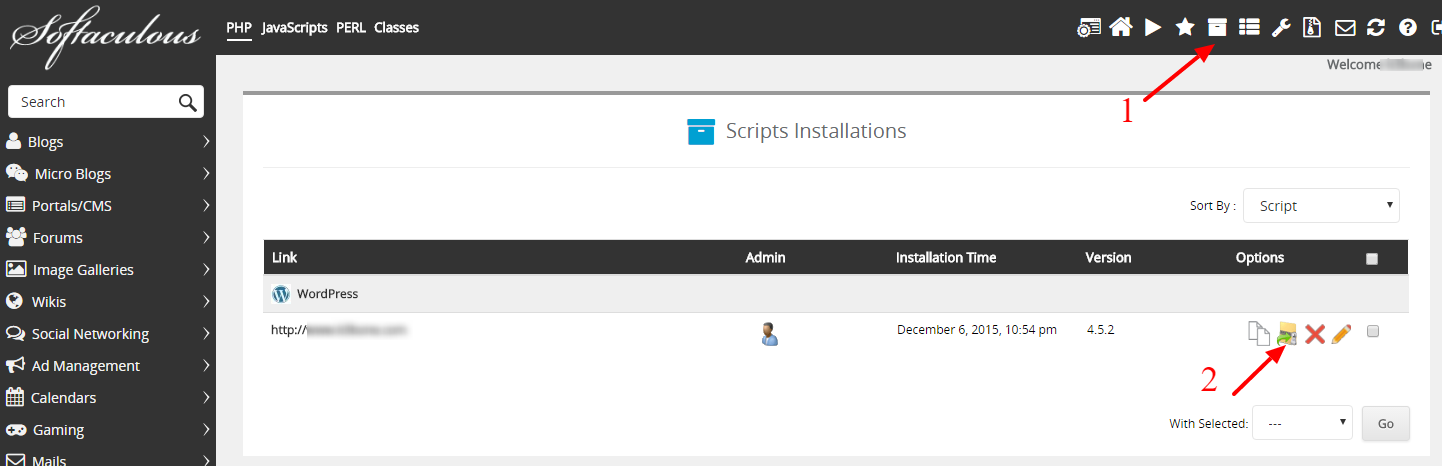Image resolution: width=1442 pixels, height=466 pixels.
Task: Clone the WordPress installation icon
Action: 1259,333
